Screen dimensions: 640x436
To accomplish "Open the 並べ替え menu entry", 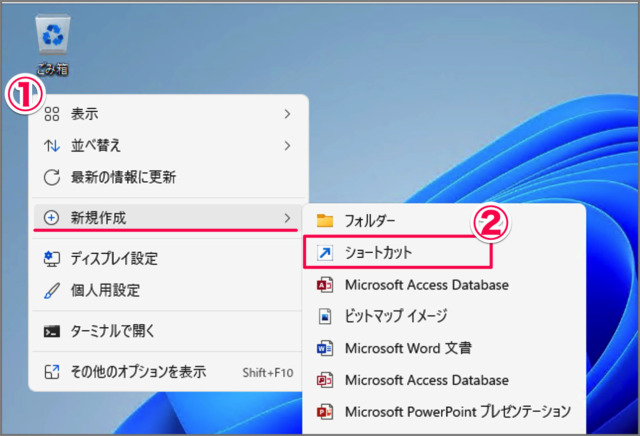I will [168, 146].
